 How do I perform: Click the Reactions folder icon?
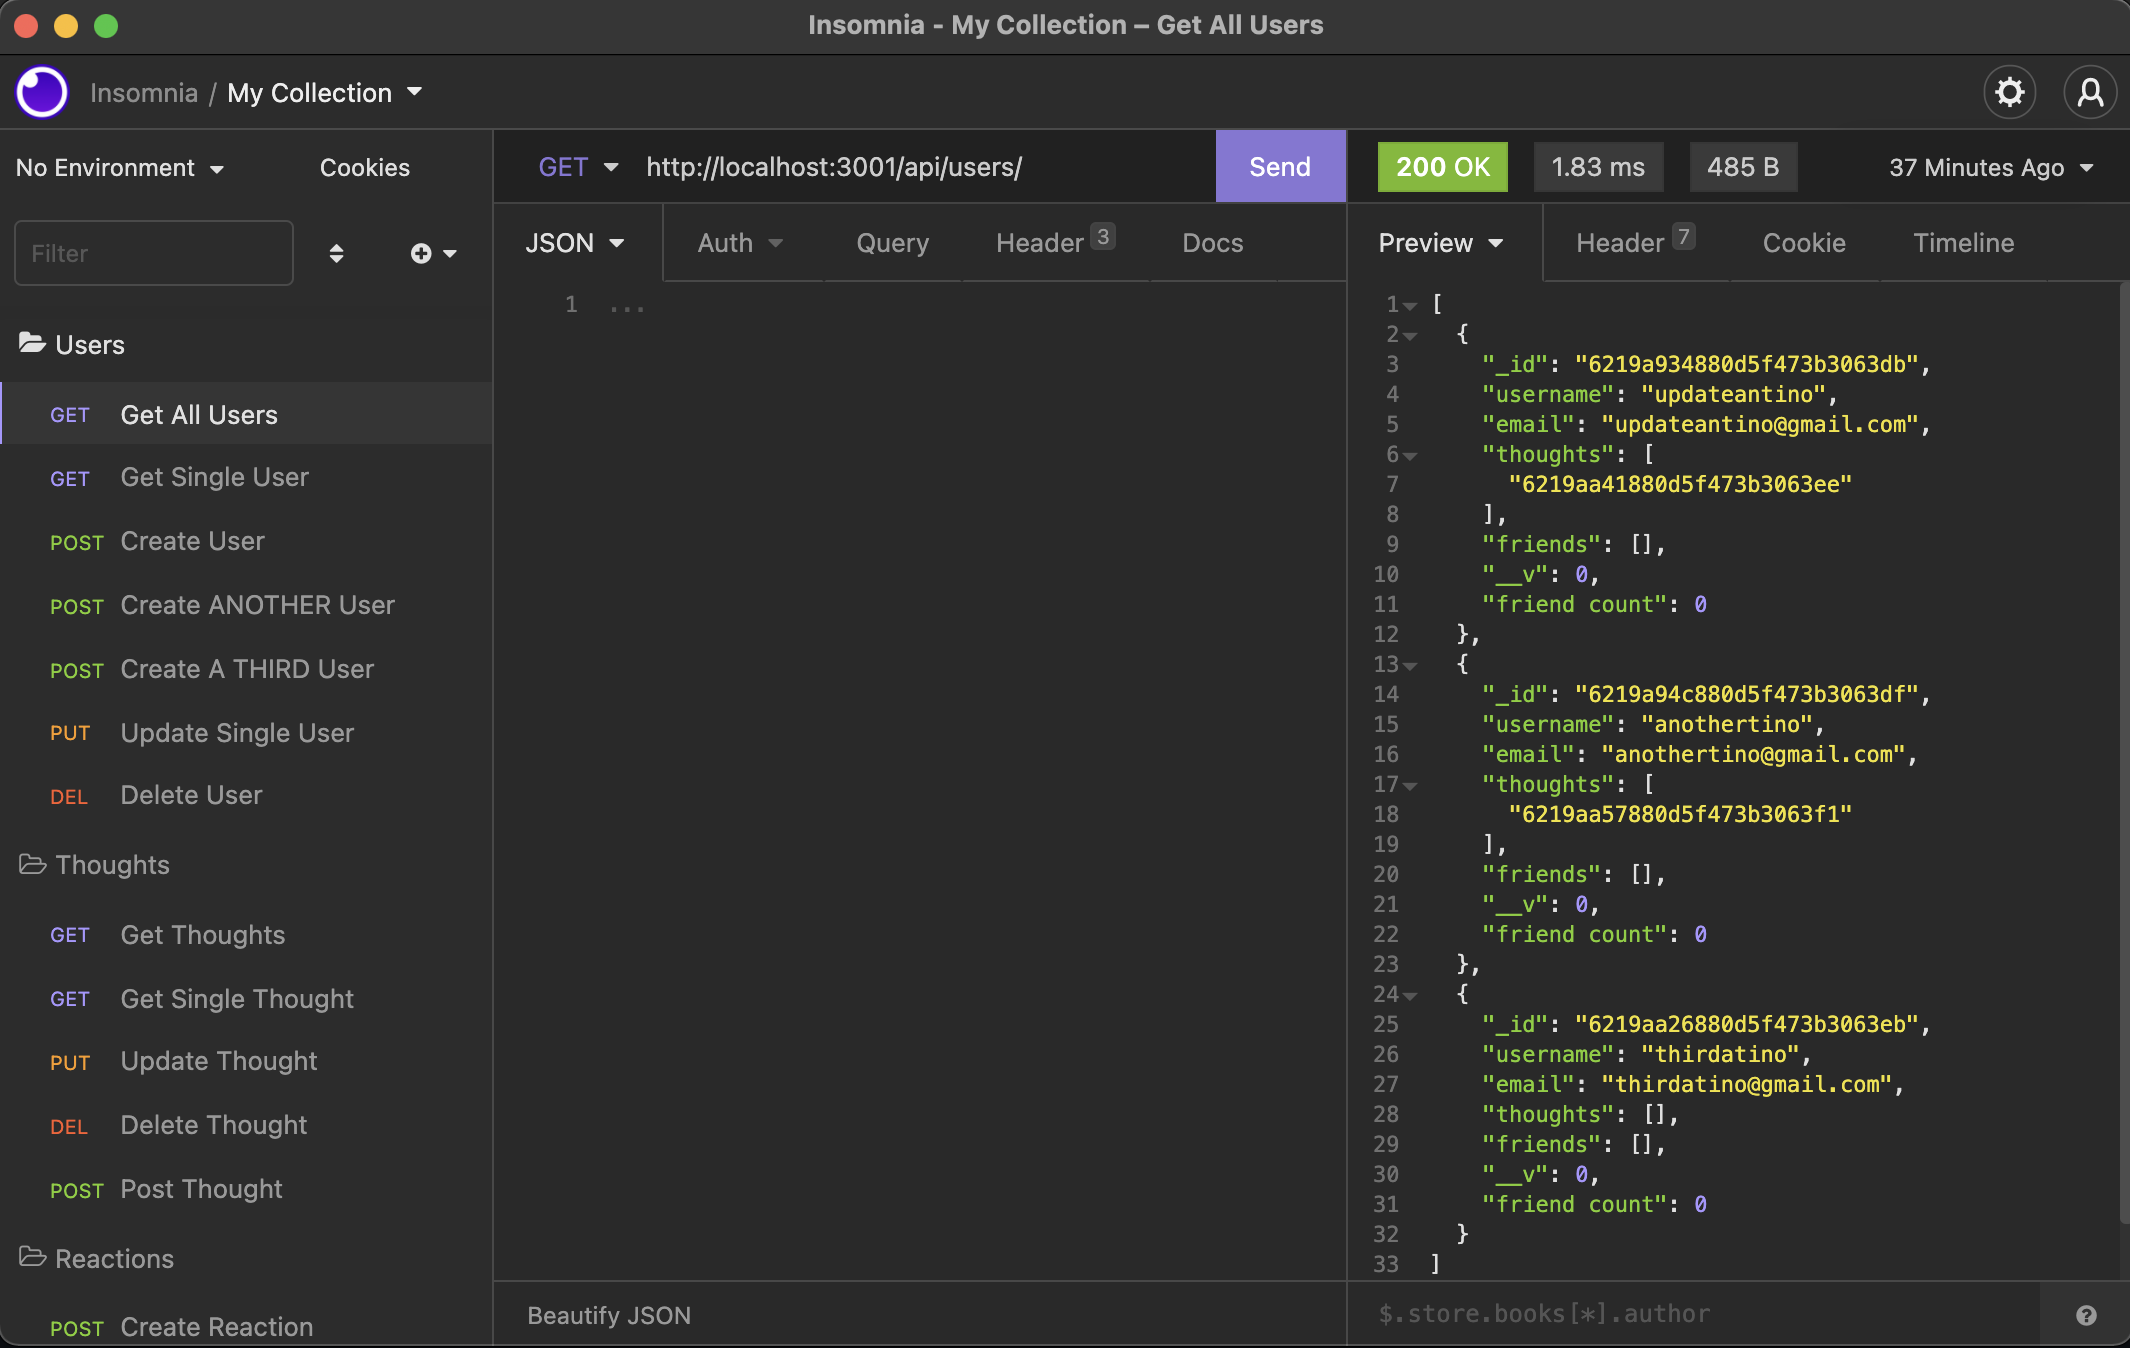(33, 1258)
